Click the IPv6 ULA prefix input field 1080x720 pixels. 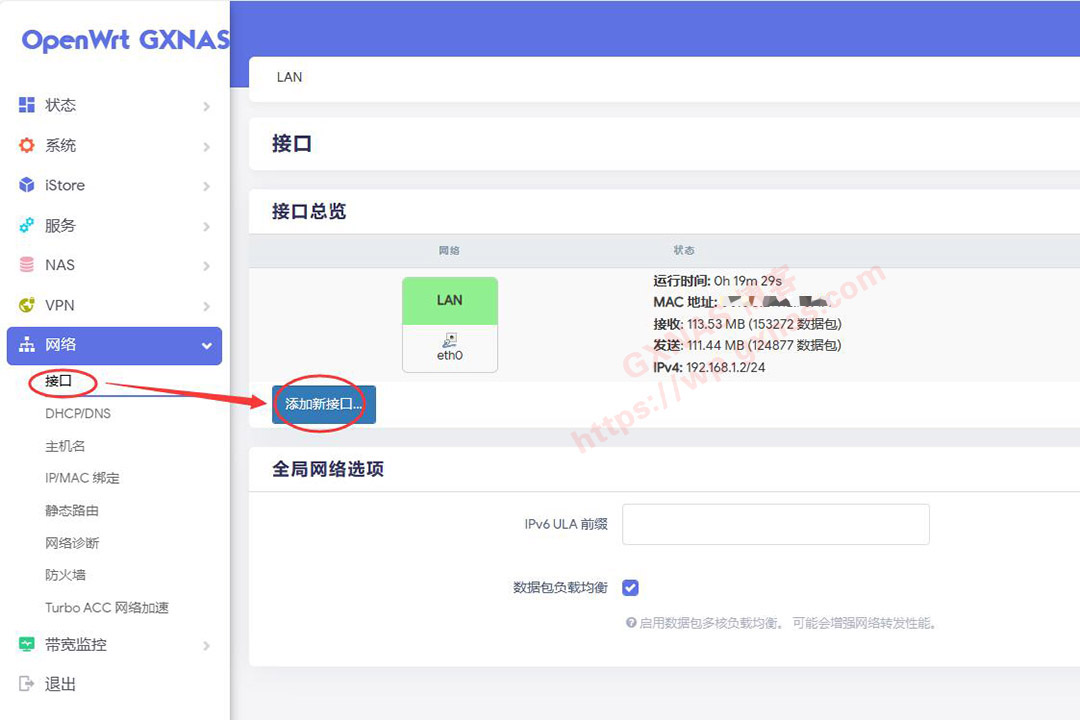click(775, 524)
